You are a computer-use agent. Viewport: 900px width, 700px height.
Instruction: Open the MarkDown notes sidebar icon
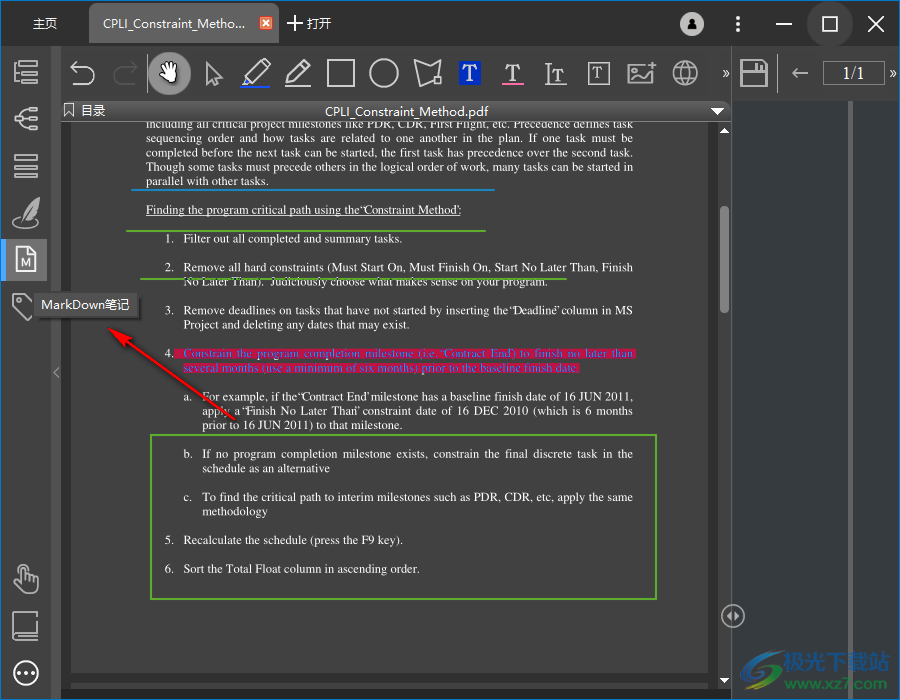tap(26, 259)
